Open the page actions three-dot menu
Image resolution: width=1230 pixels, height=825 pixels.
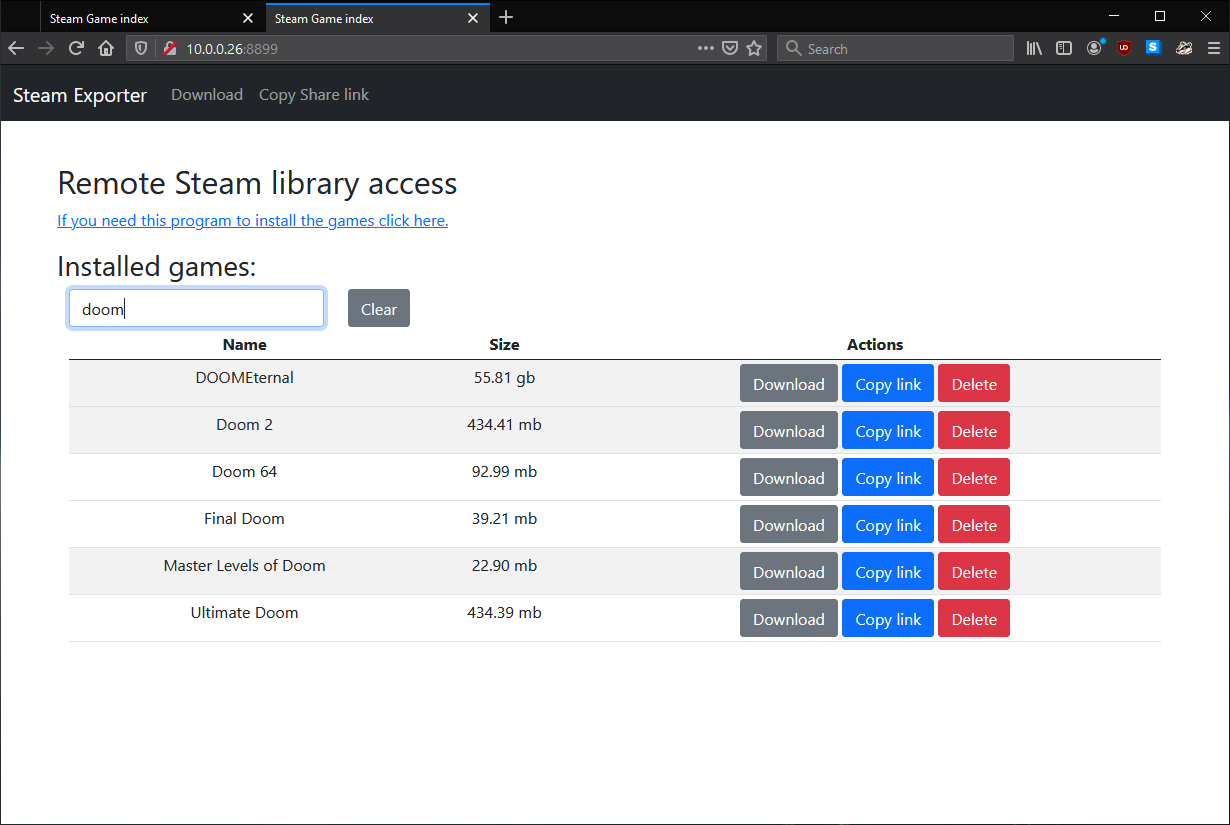pyautogui.click(x=706, y=48)
